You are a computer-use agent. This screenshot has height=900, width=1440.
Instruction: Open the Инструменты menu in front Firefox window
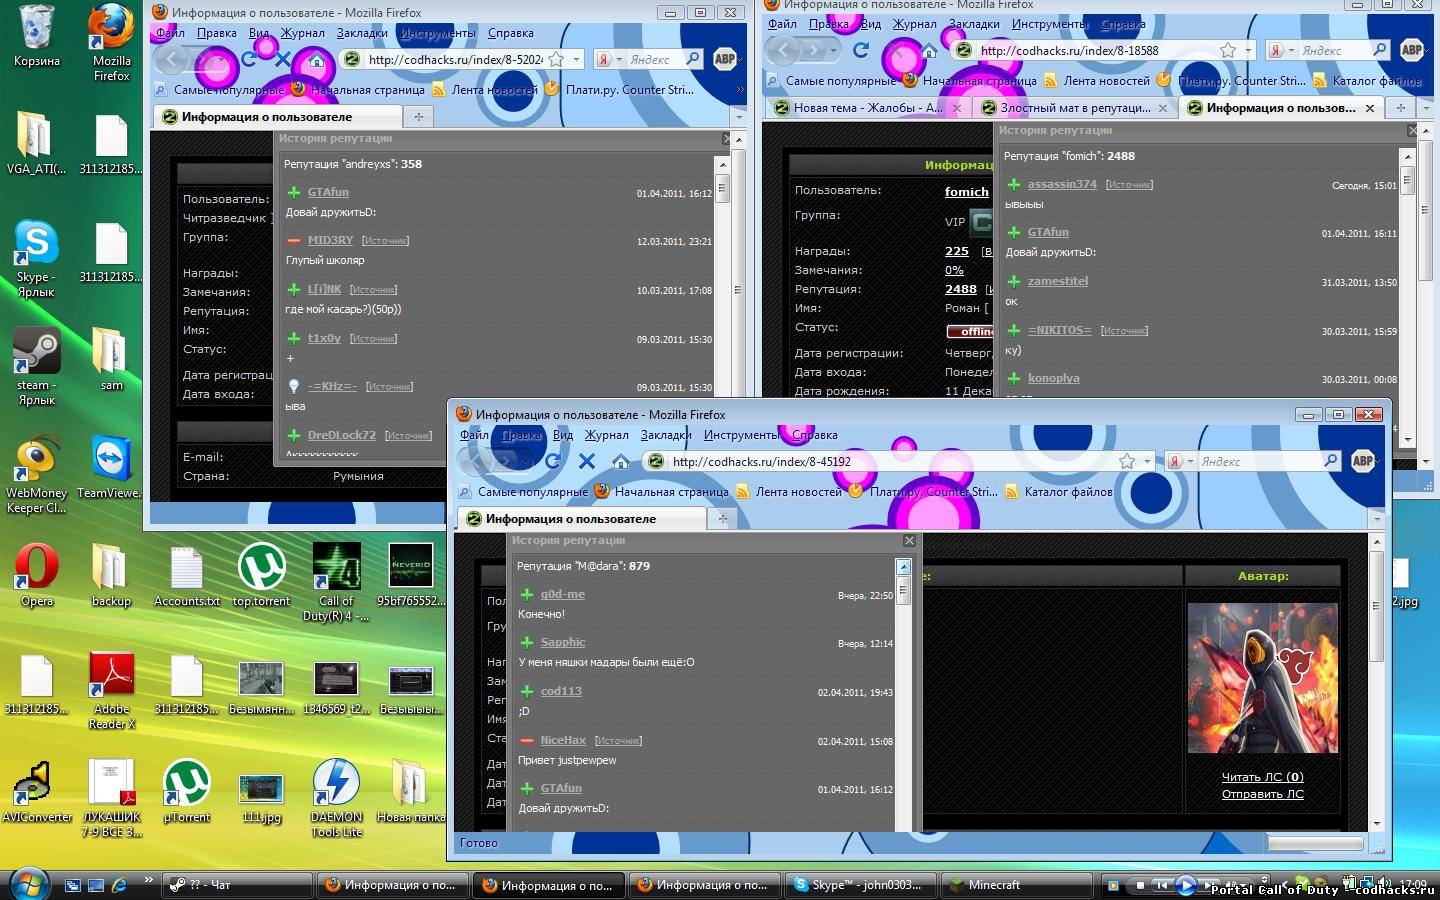pos(741,435)
